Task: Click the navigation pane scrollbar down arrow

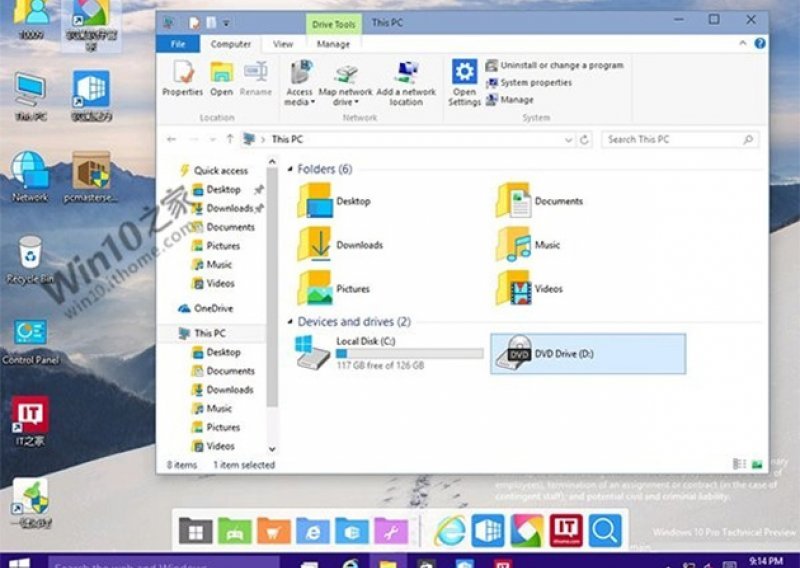Action: [x=272, y=449]
